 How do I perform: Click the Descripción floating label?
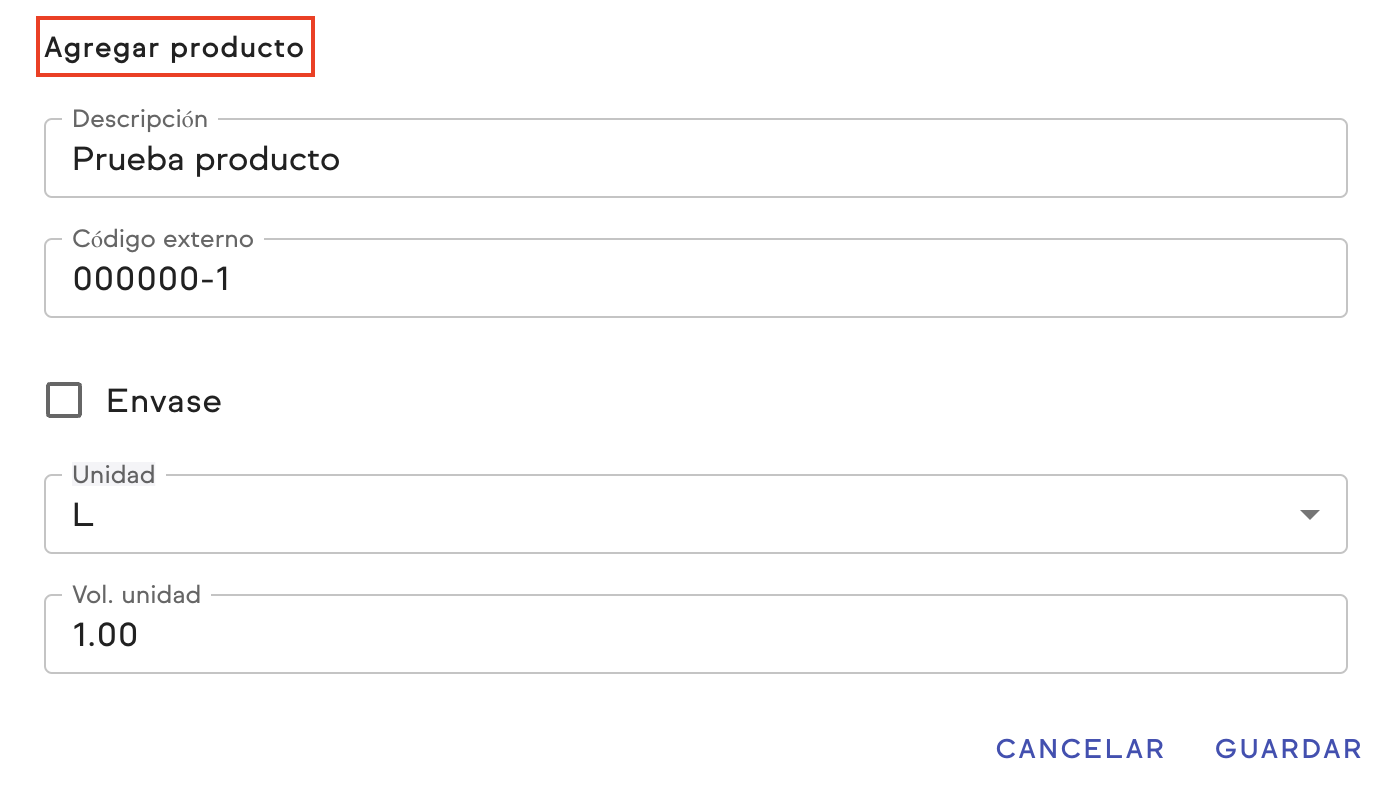point(140,119)
